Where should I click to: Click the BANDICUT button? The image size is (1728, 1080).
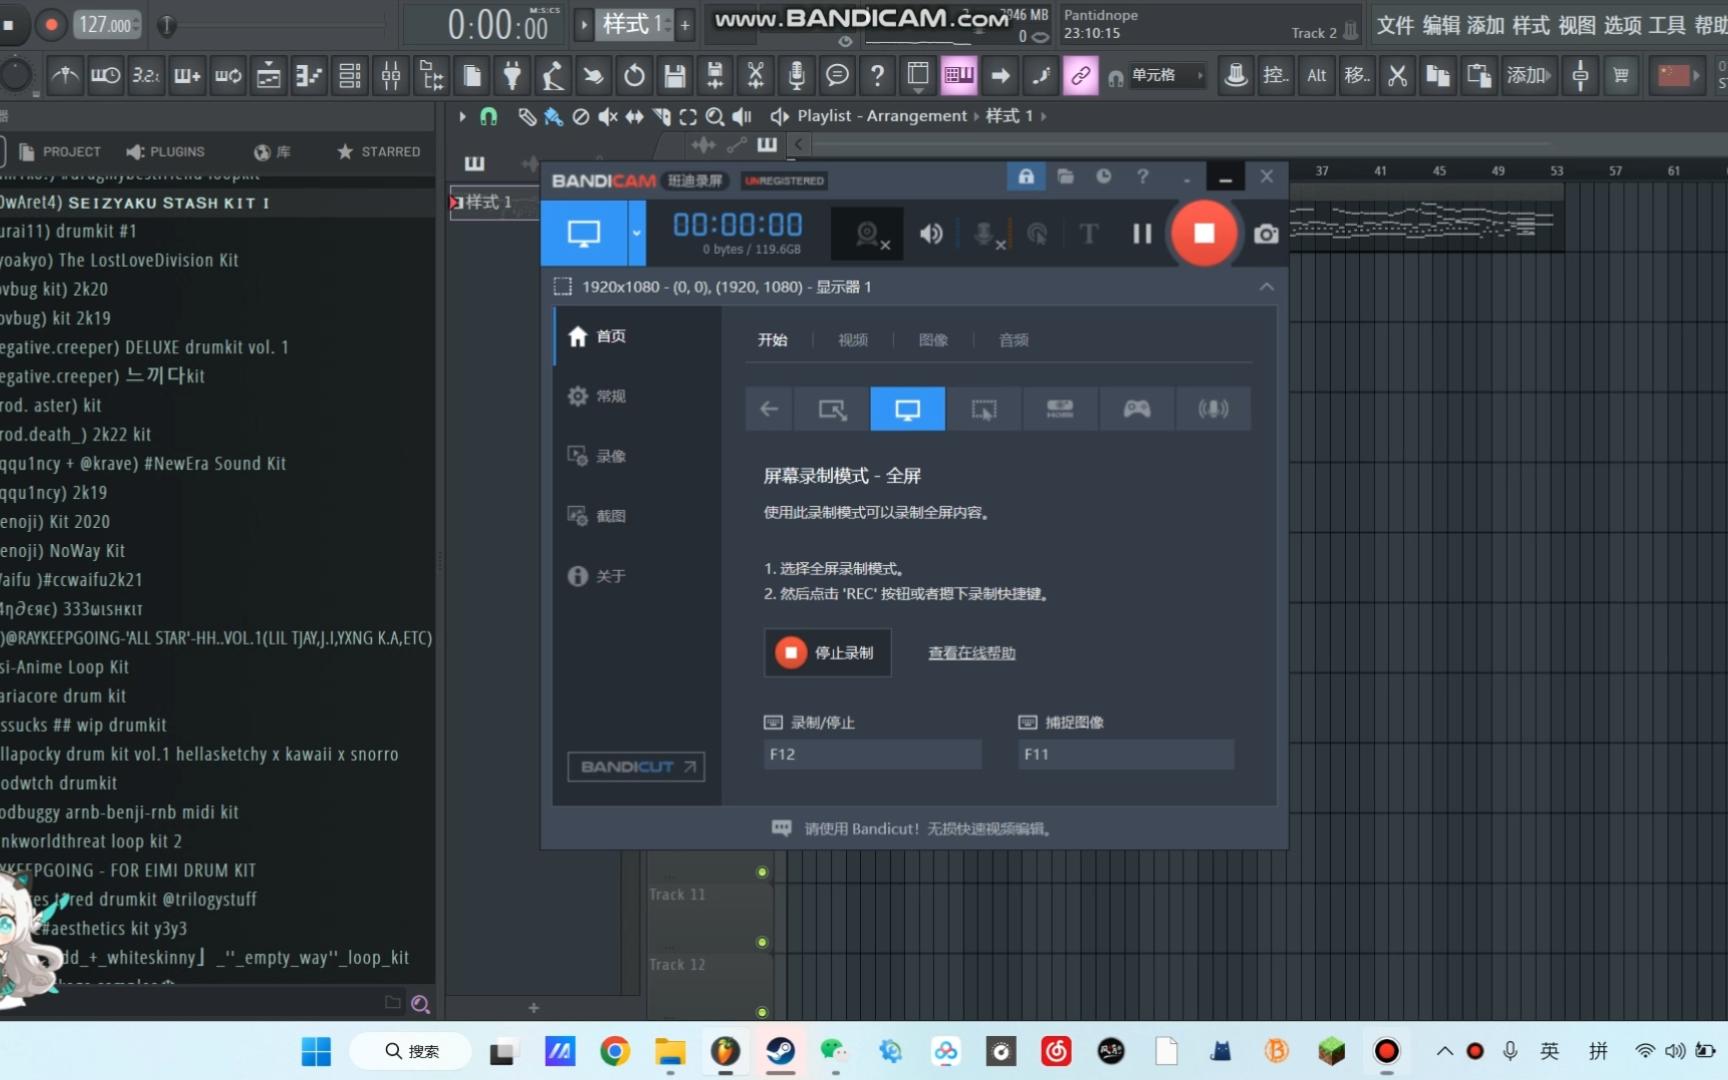click(x=636, y=767)
